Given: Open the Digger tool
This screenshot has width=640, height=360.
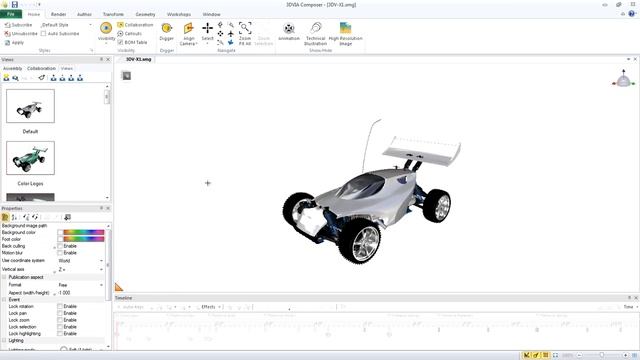Looking at the screenshot, I should point(167,28).
